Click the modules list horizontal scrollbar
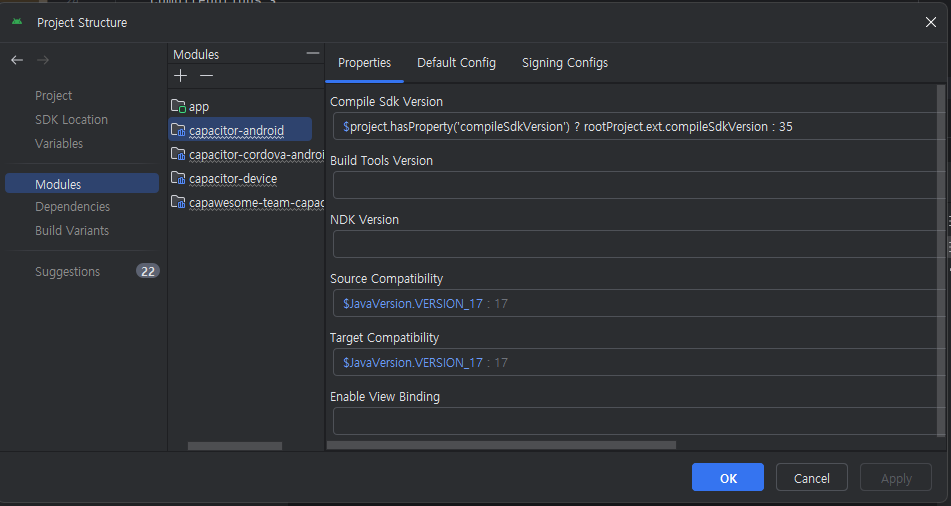This screenshot has height=506, width=951. [235, 446]
